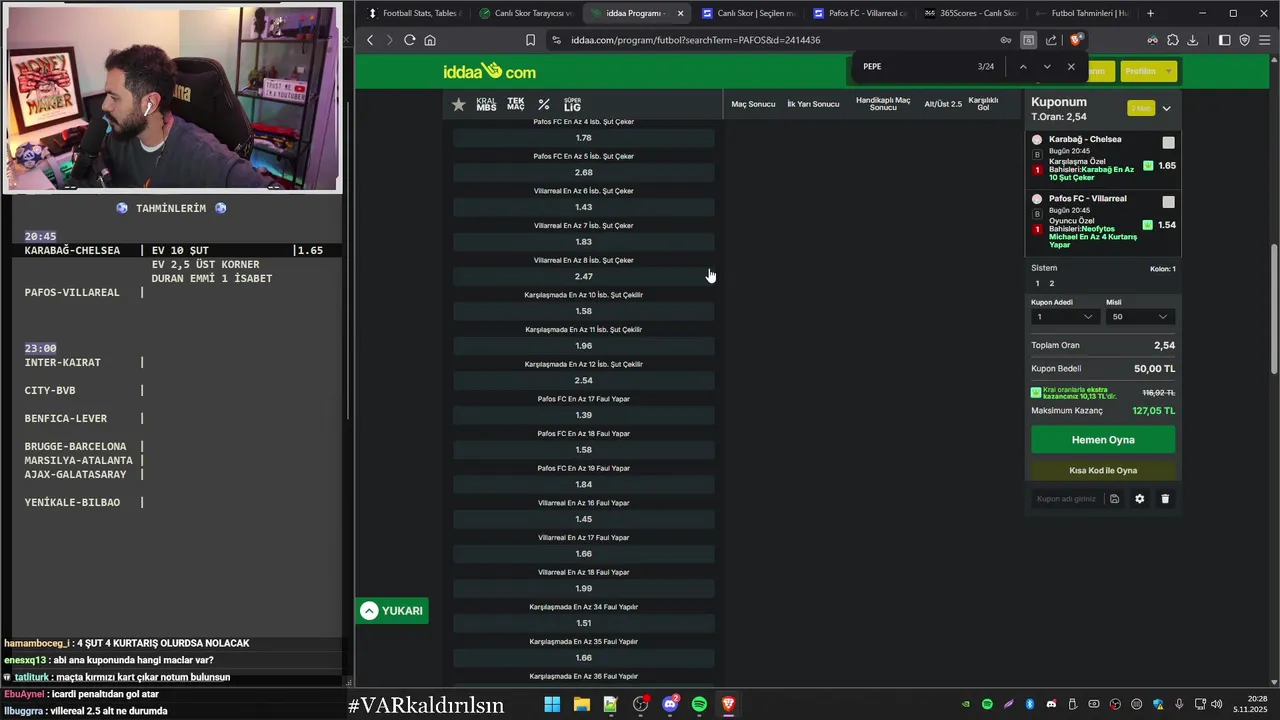Close the find-in-page bar
Screen dimensions: 1280x720
click(1071, 67)
